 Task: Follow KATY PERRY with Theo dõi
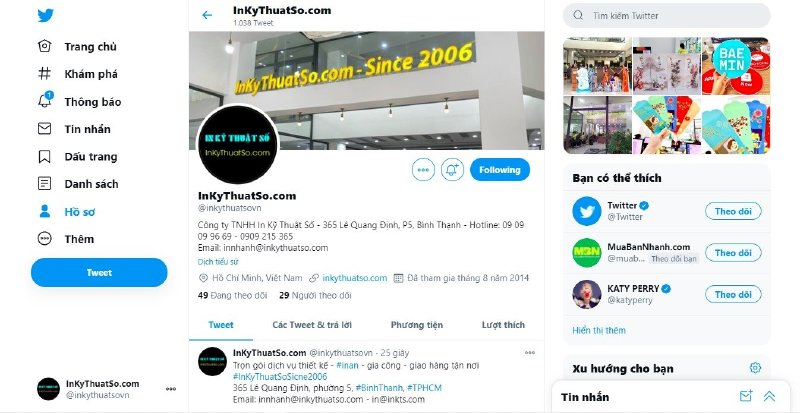(x=733, y=295)
